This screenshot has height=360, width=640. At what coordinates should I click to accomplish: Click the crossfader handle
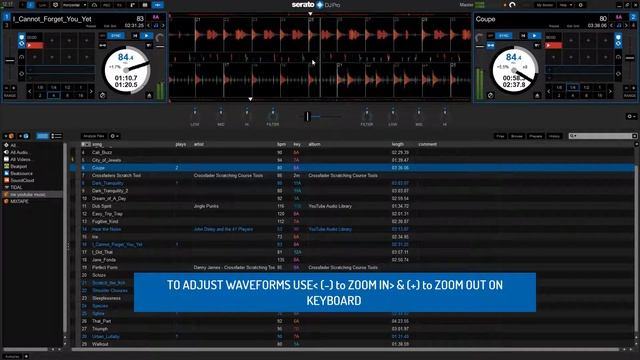point(308,116)
